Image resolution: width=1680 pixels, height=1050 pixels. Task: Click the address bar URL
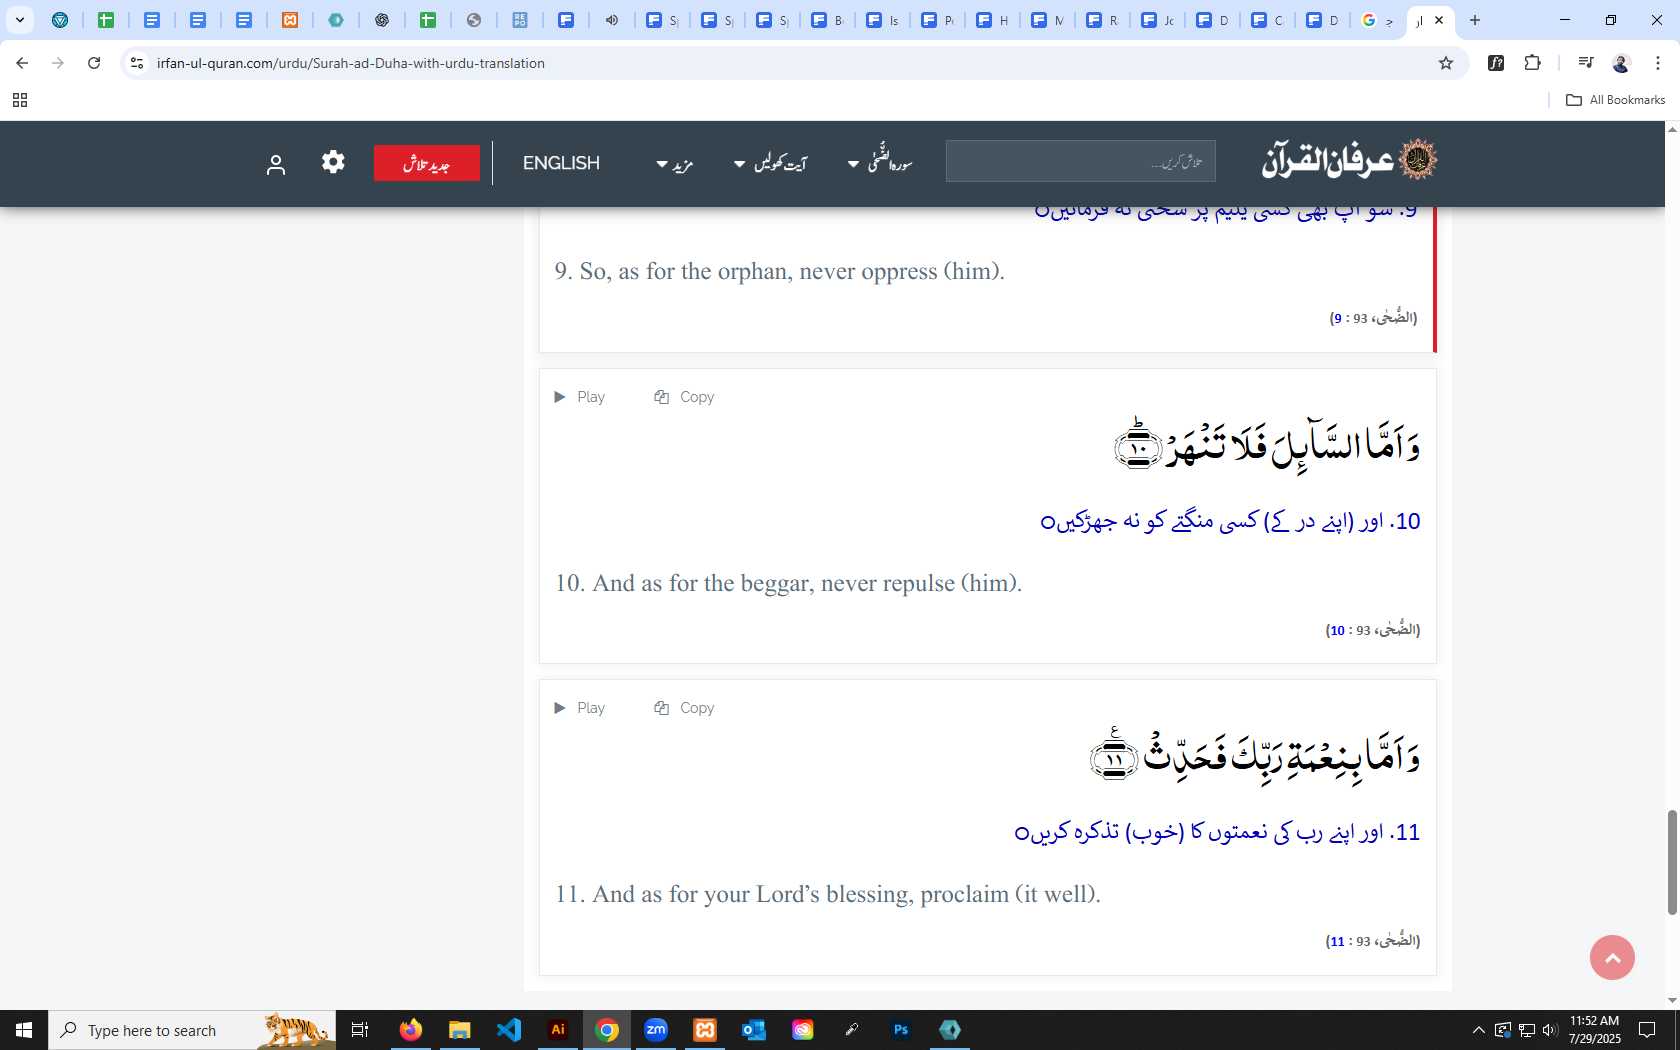coord(351,63)
